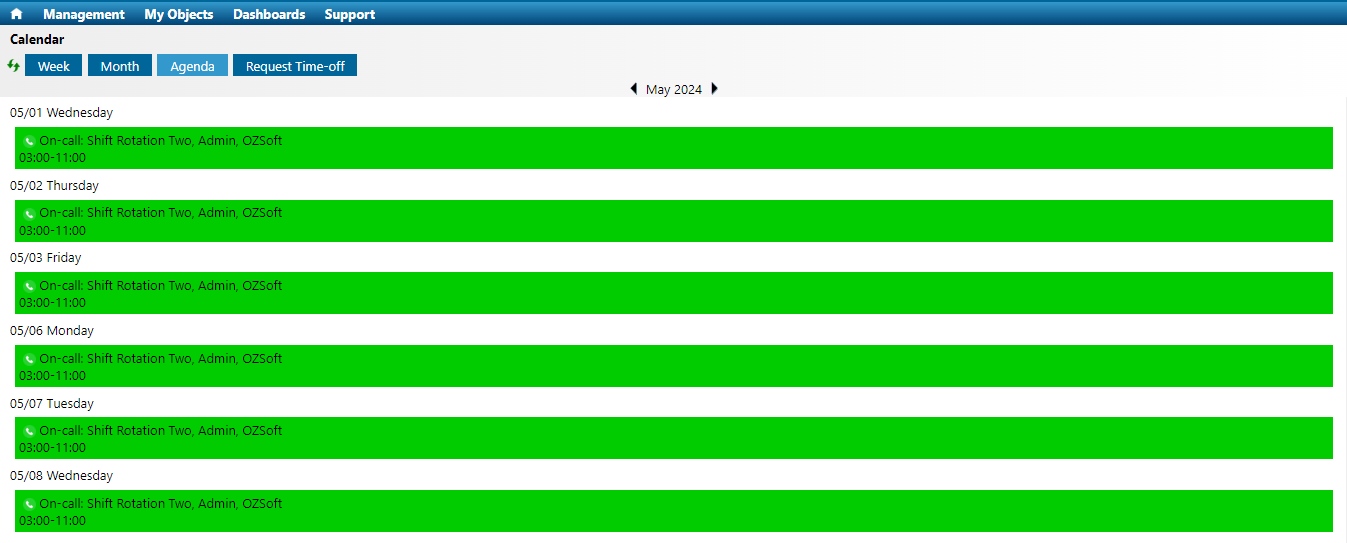Click the Home icon in top bar

click(16, 14)
